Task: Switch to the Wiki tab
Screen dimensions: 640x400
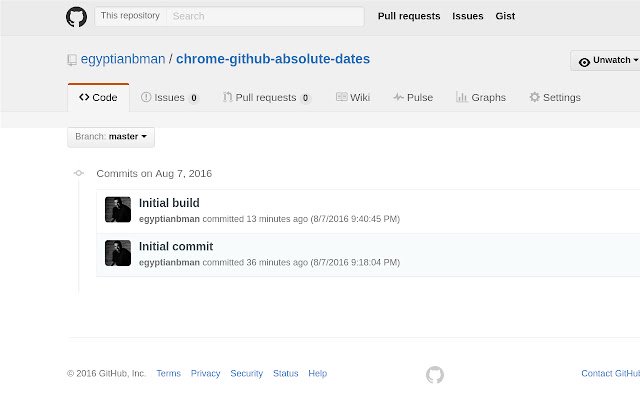Action: 353,98
